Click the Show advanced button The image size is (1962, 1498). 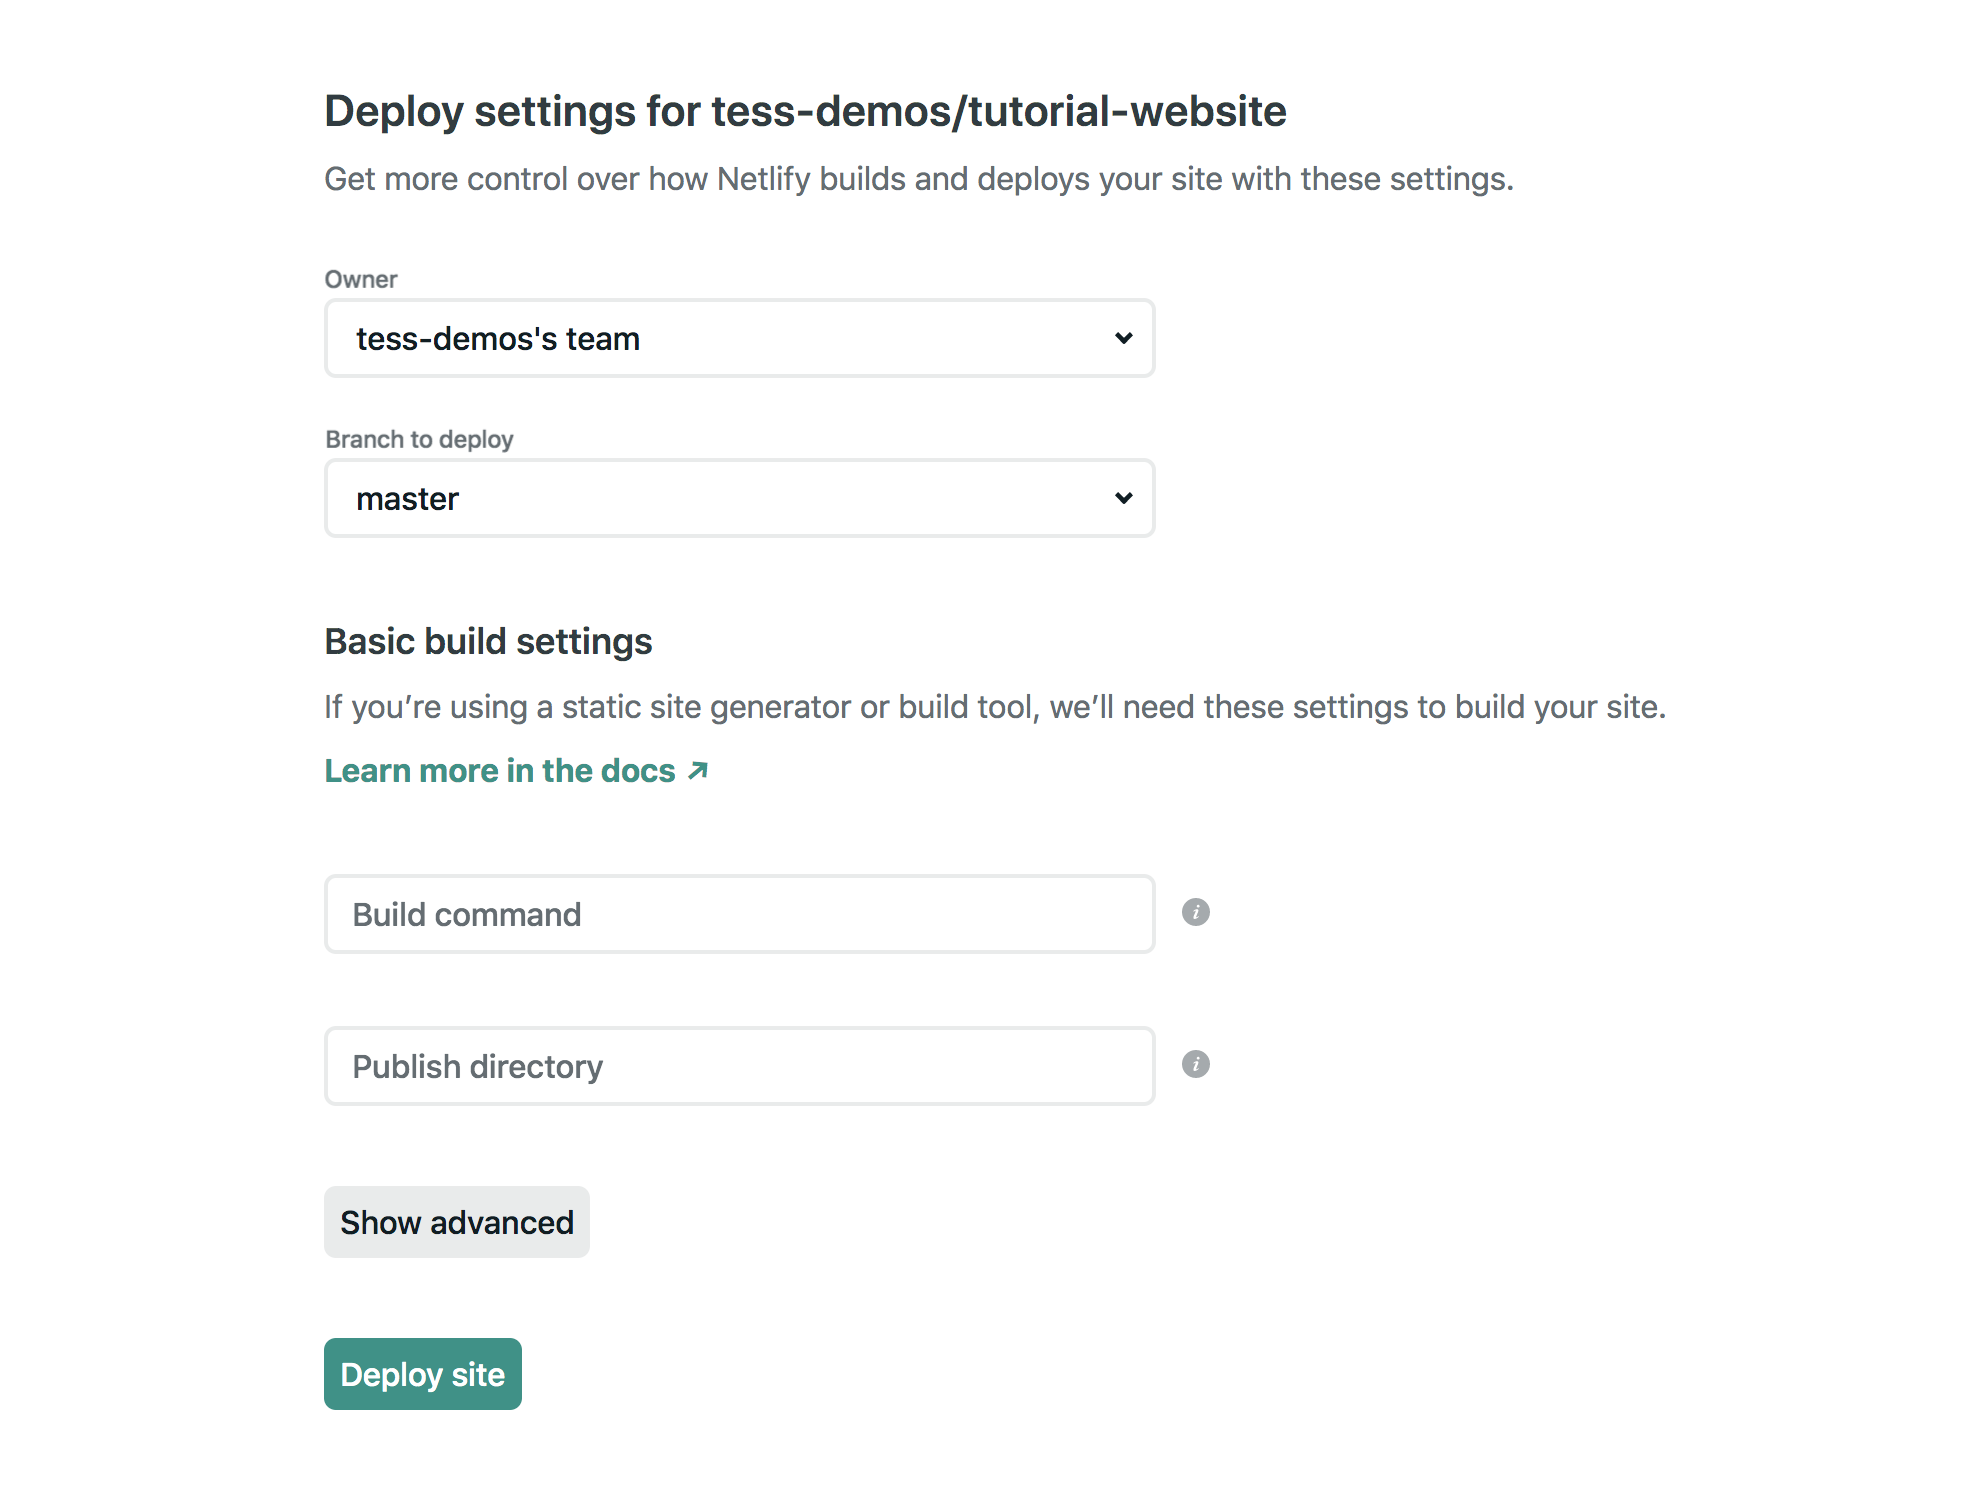tap(457, 1222)
